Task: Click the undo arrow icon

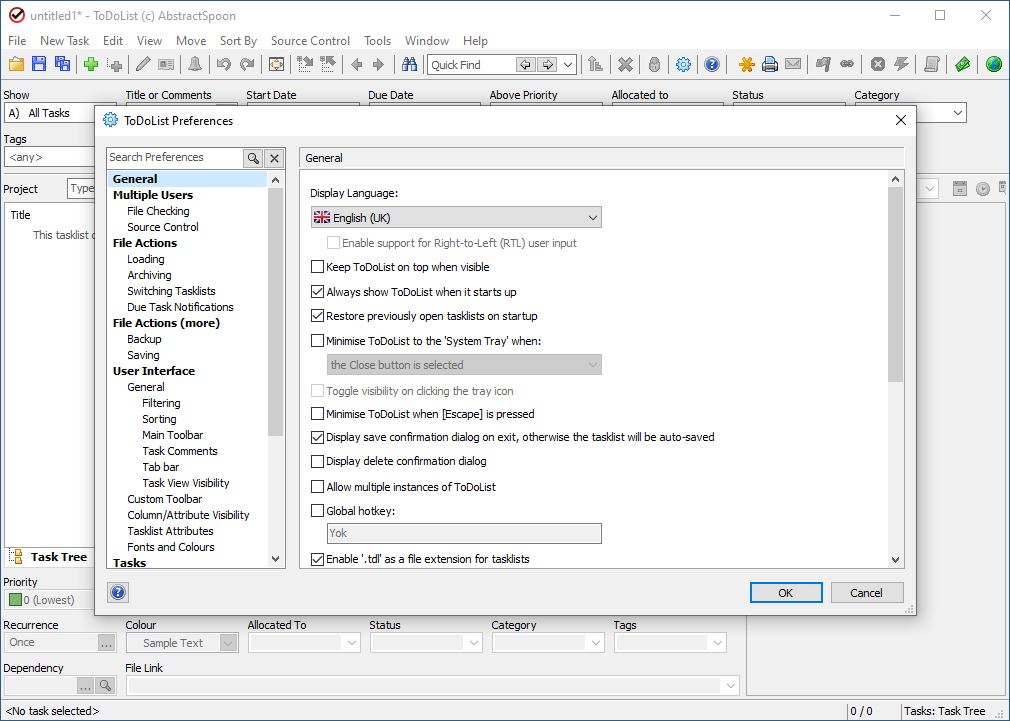Action: pos(224,64)
